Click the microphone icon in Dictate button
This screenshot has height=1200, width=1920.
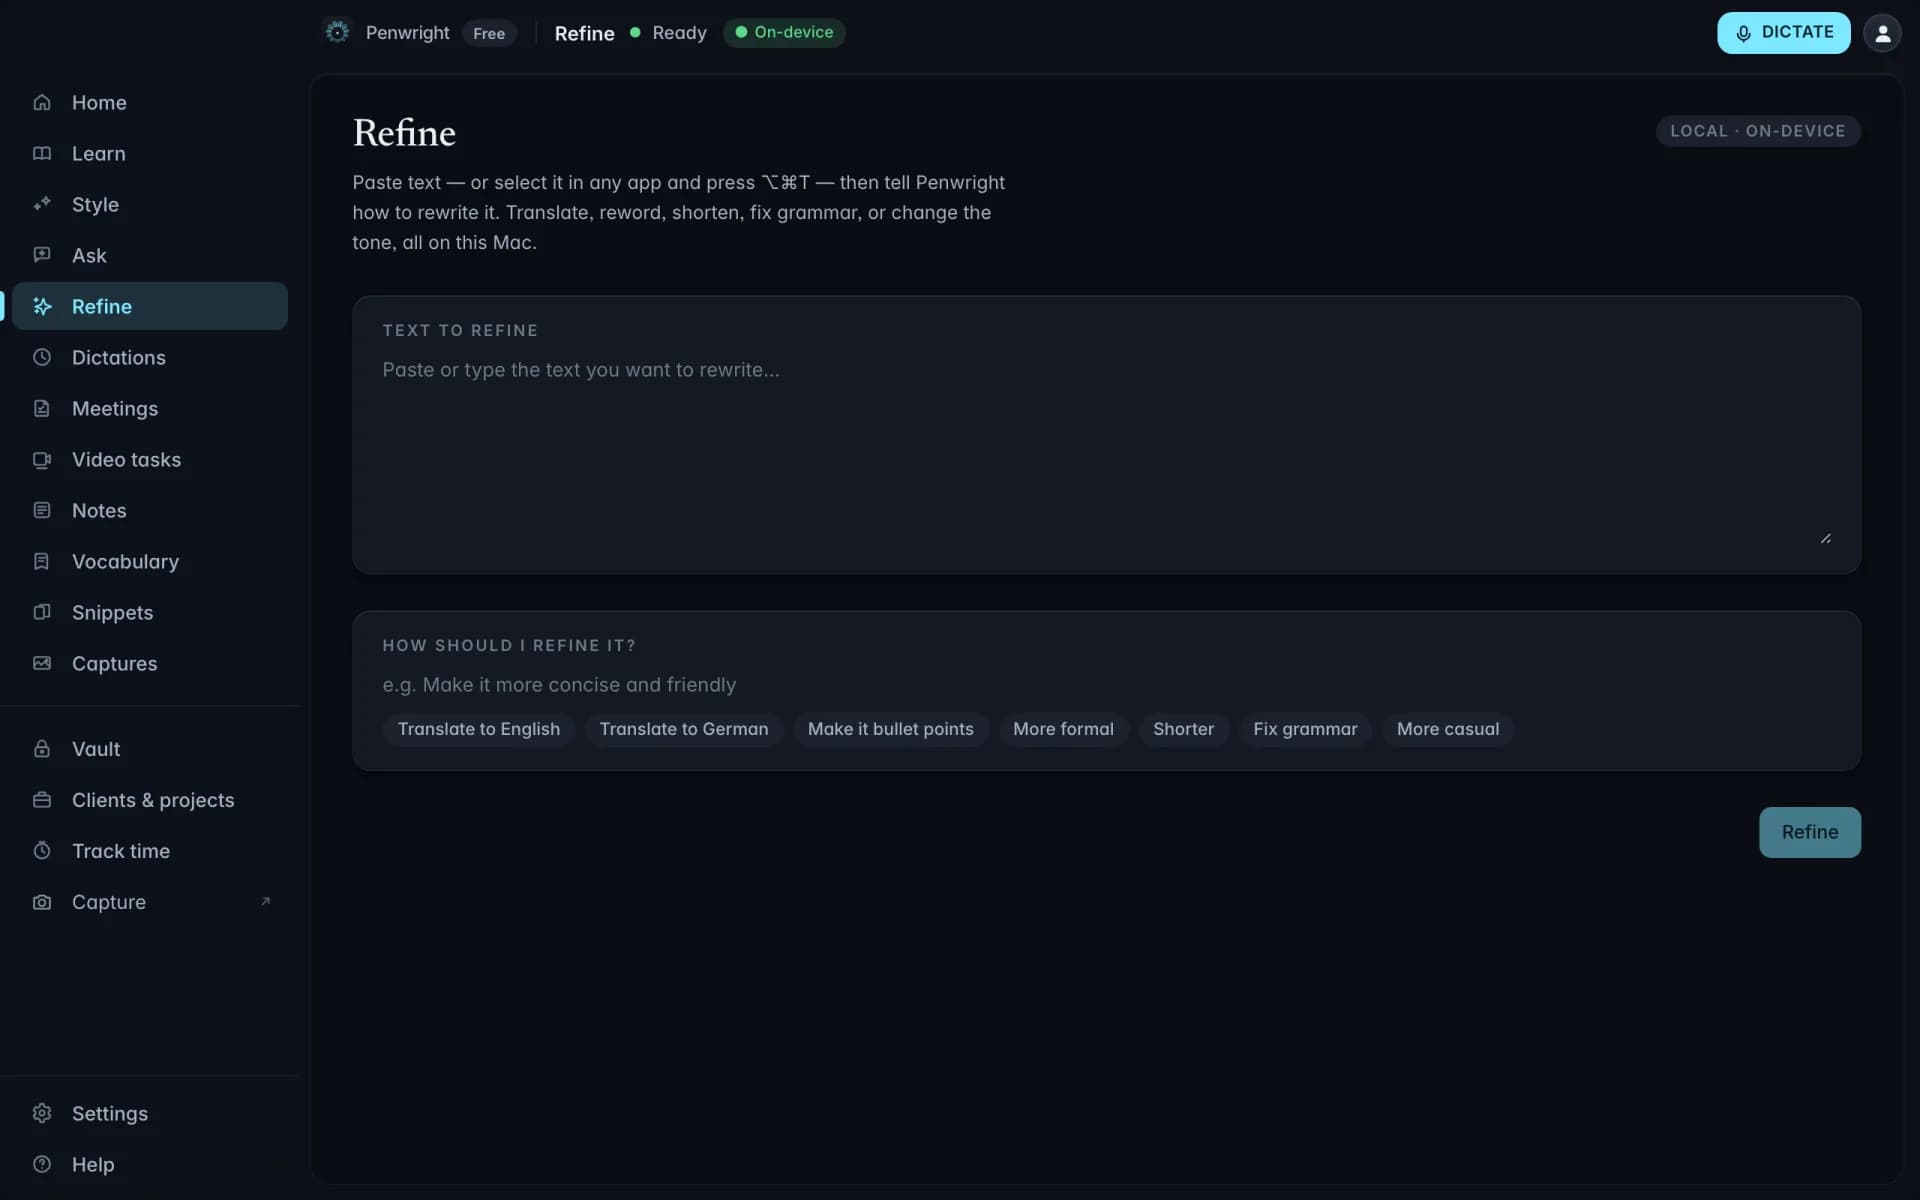1743,33
